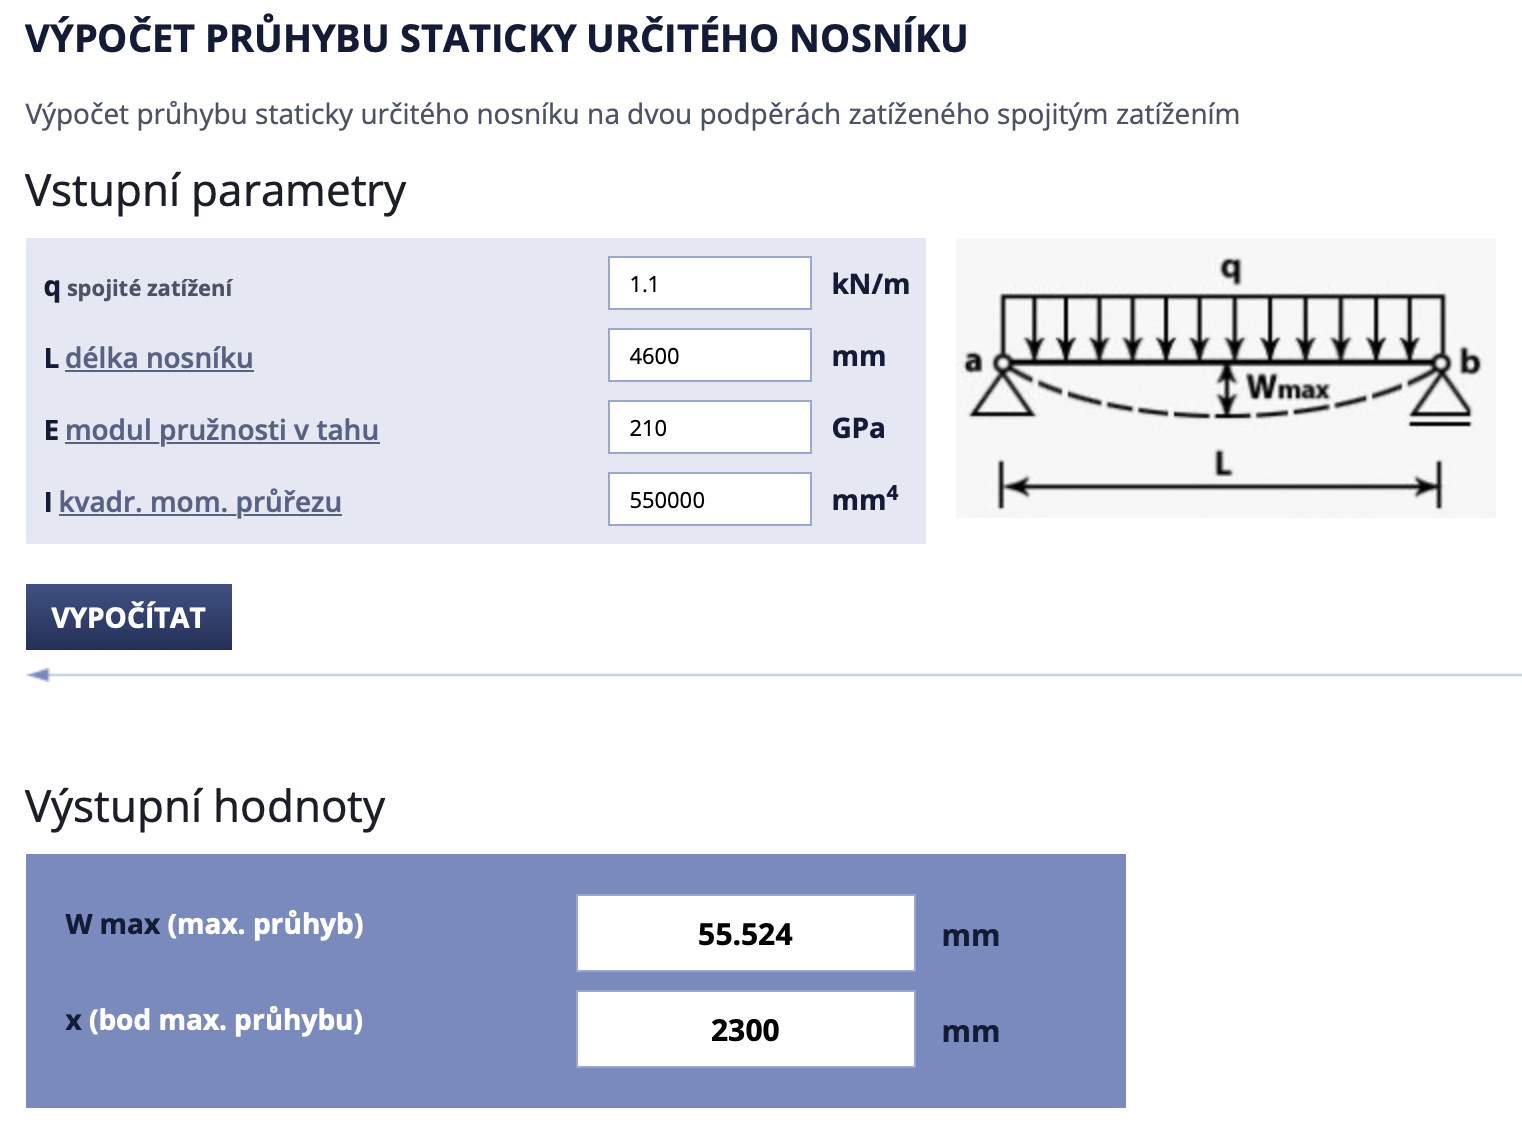
Task: Select the elastic modulus field showing 210
Action: click(x=709, y=428)
